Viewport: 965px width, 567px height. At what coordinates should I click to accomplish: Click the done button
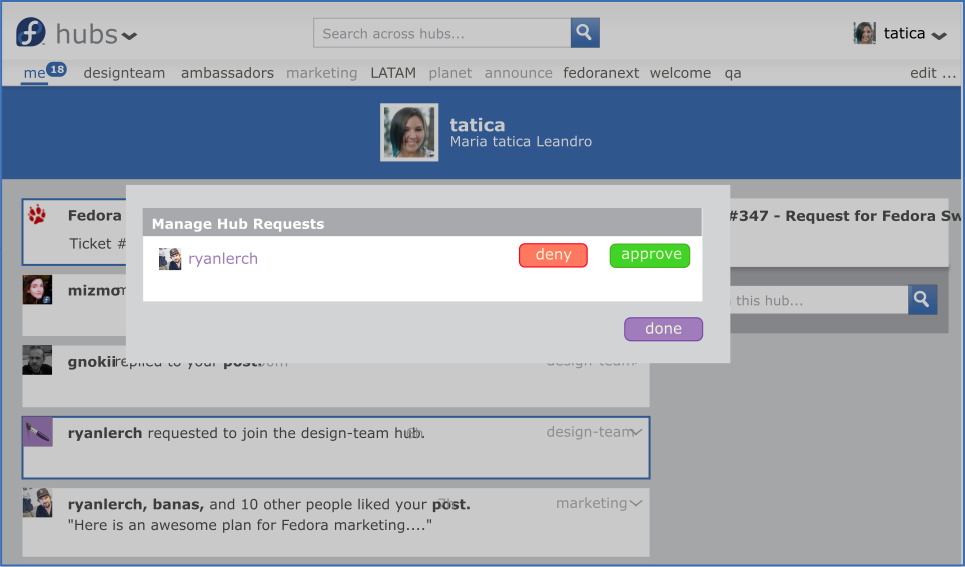tap(663, 329)
